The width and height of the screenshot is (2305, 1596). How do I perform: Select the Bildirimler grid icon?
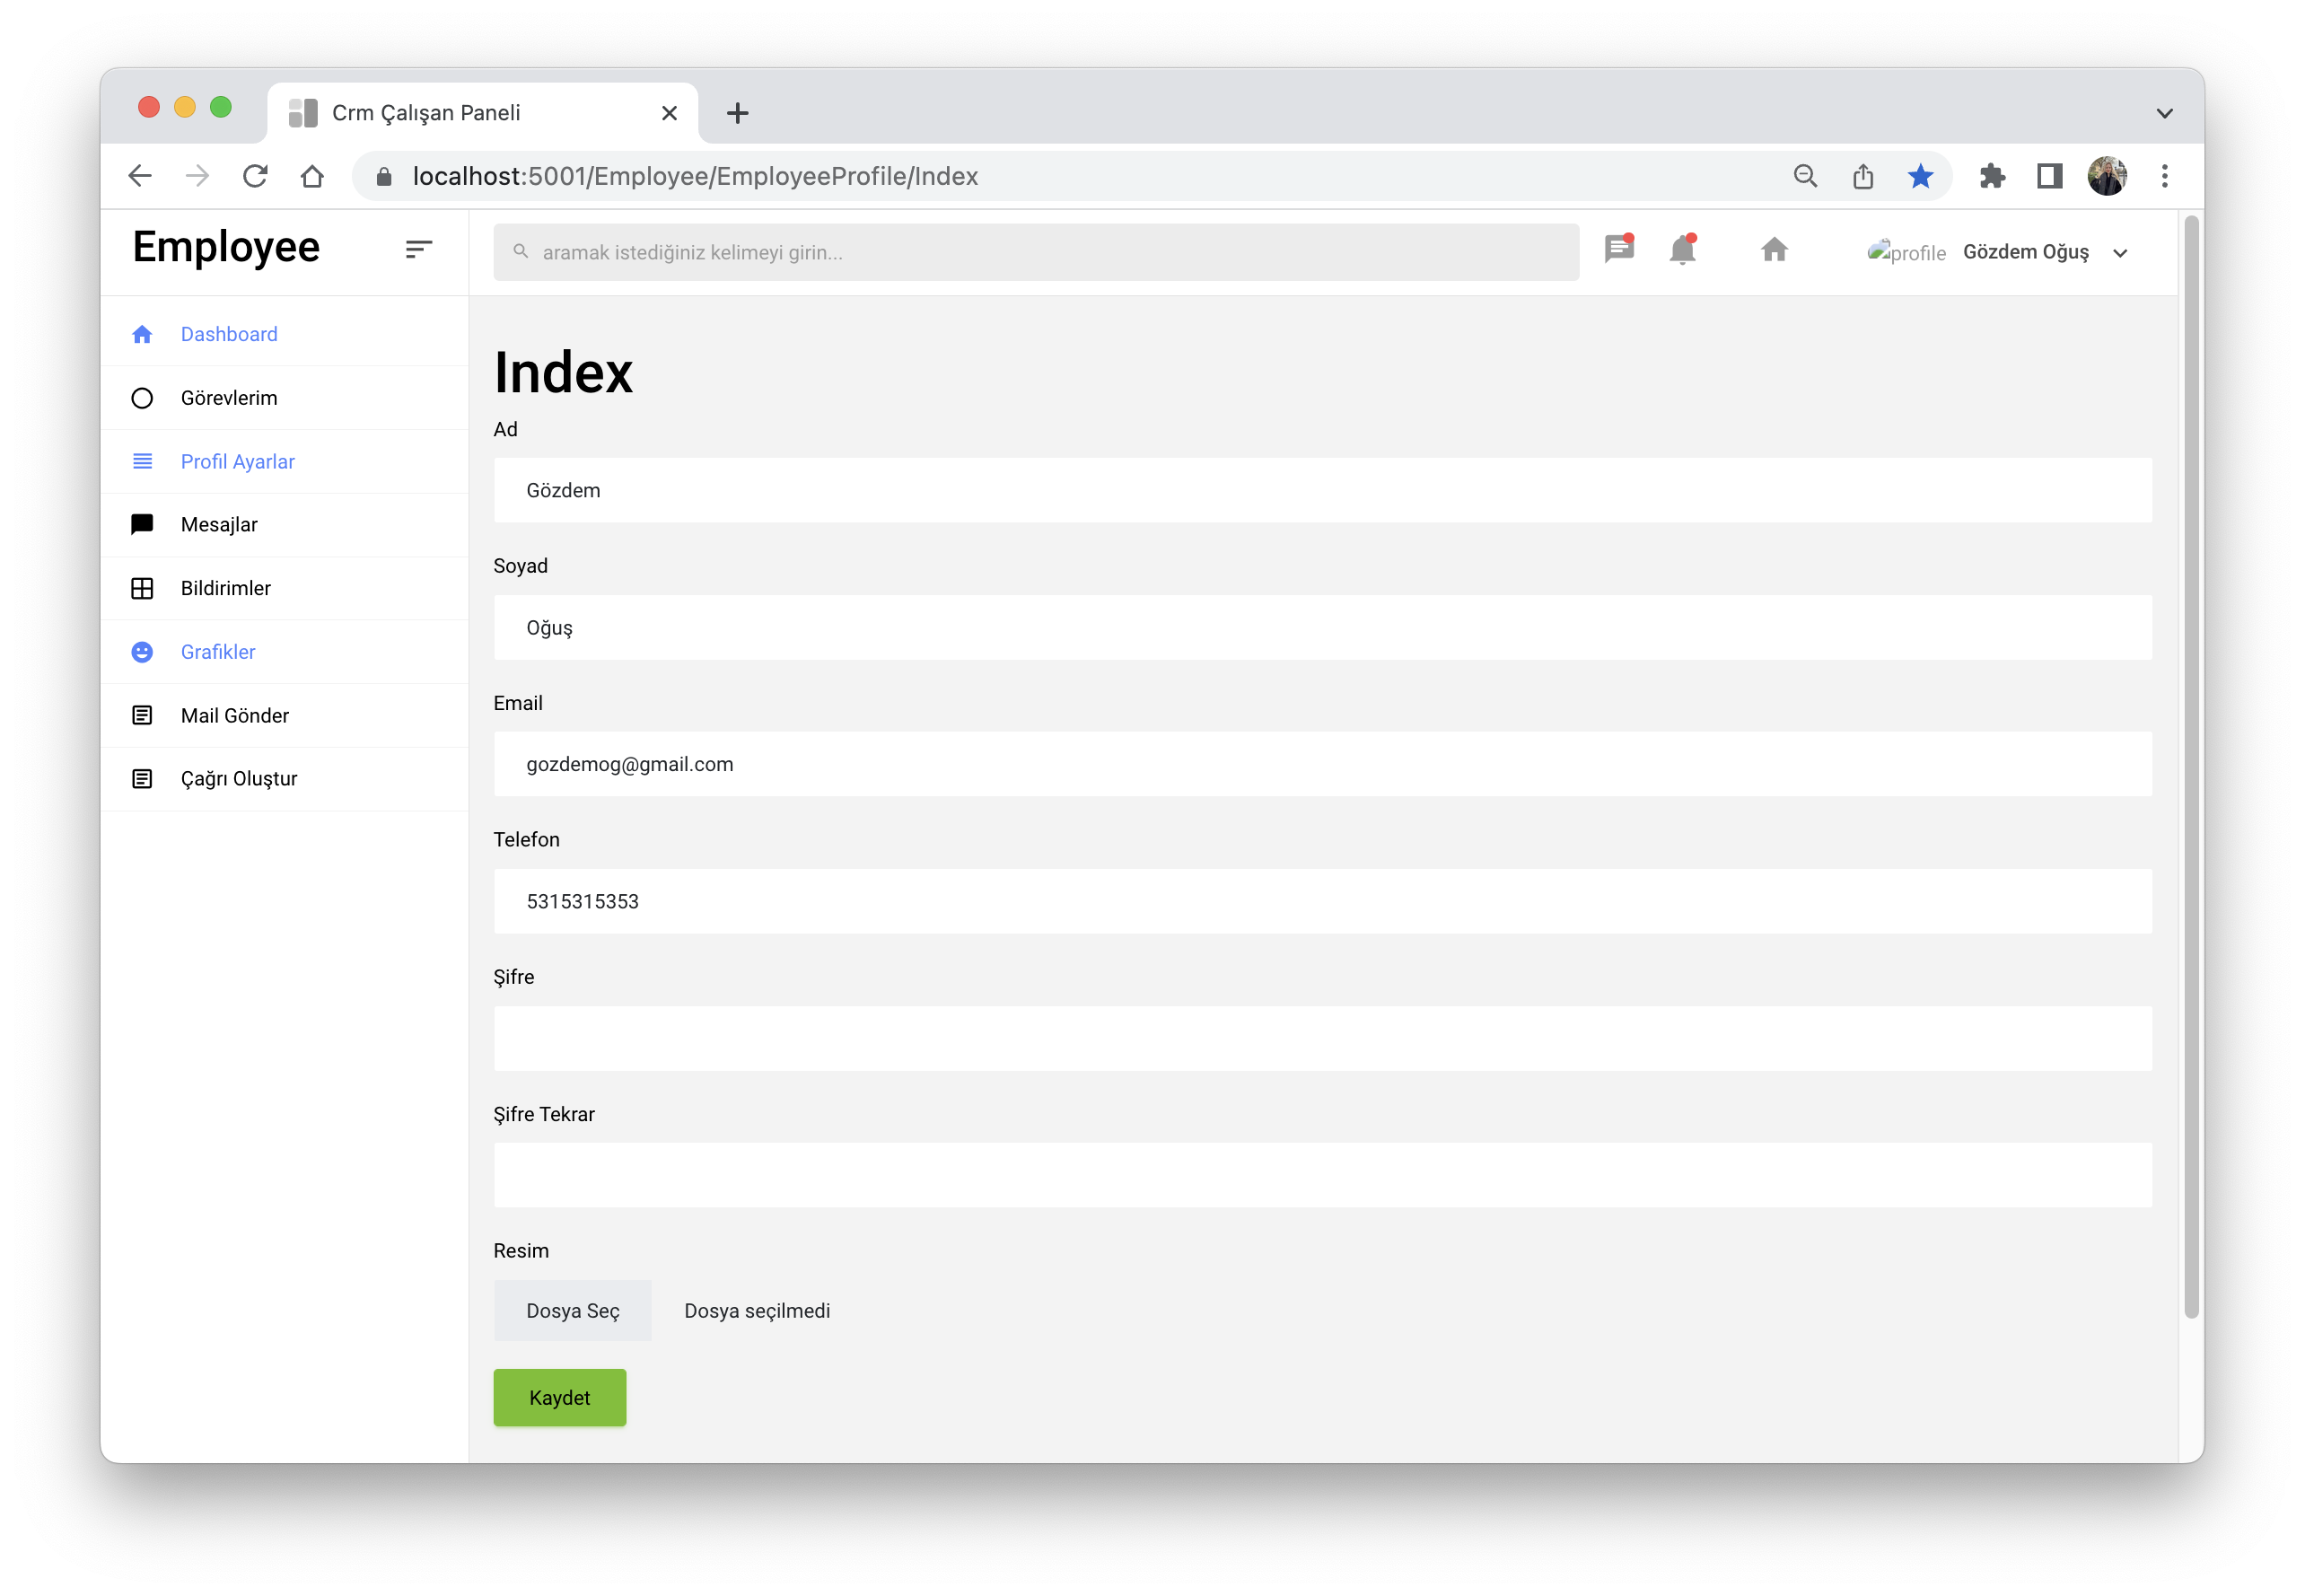[x=142, y=588]
